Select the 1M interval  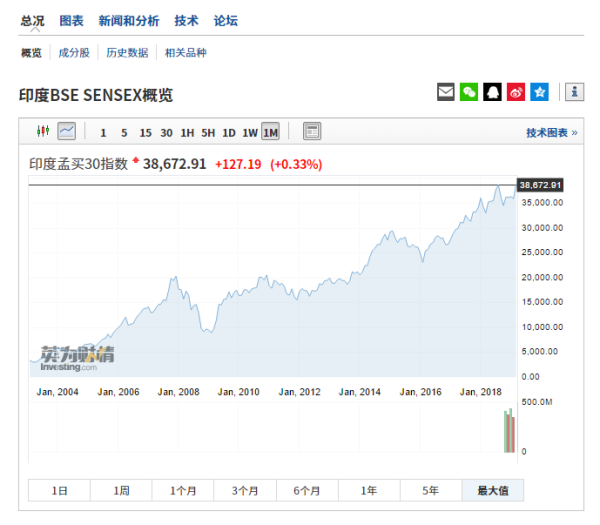point(270,132)
